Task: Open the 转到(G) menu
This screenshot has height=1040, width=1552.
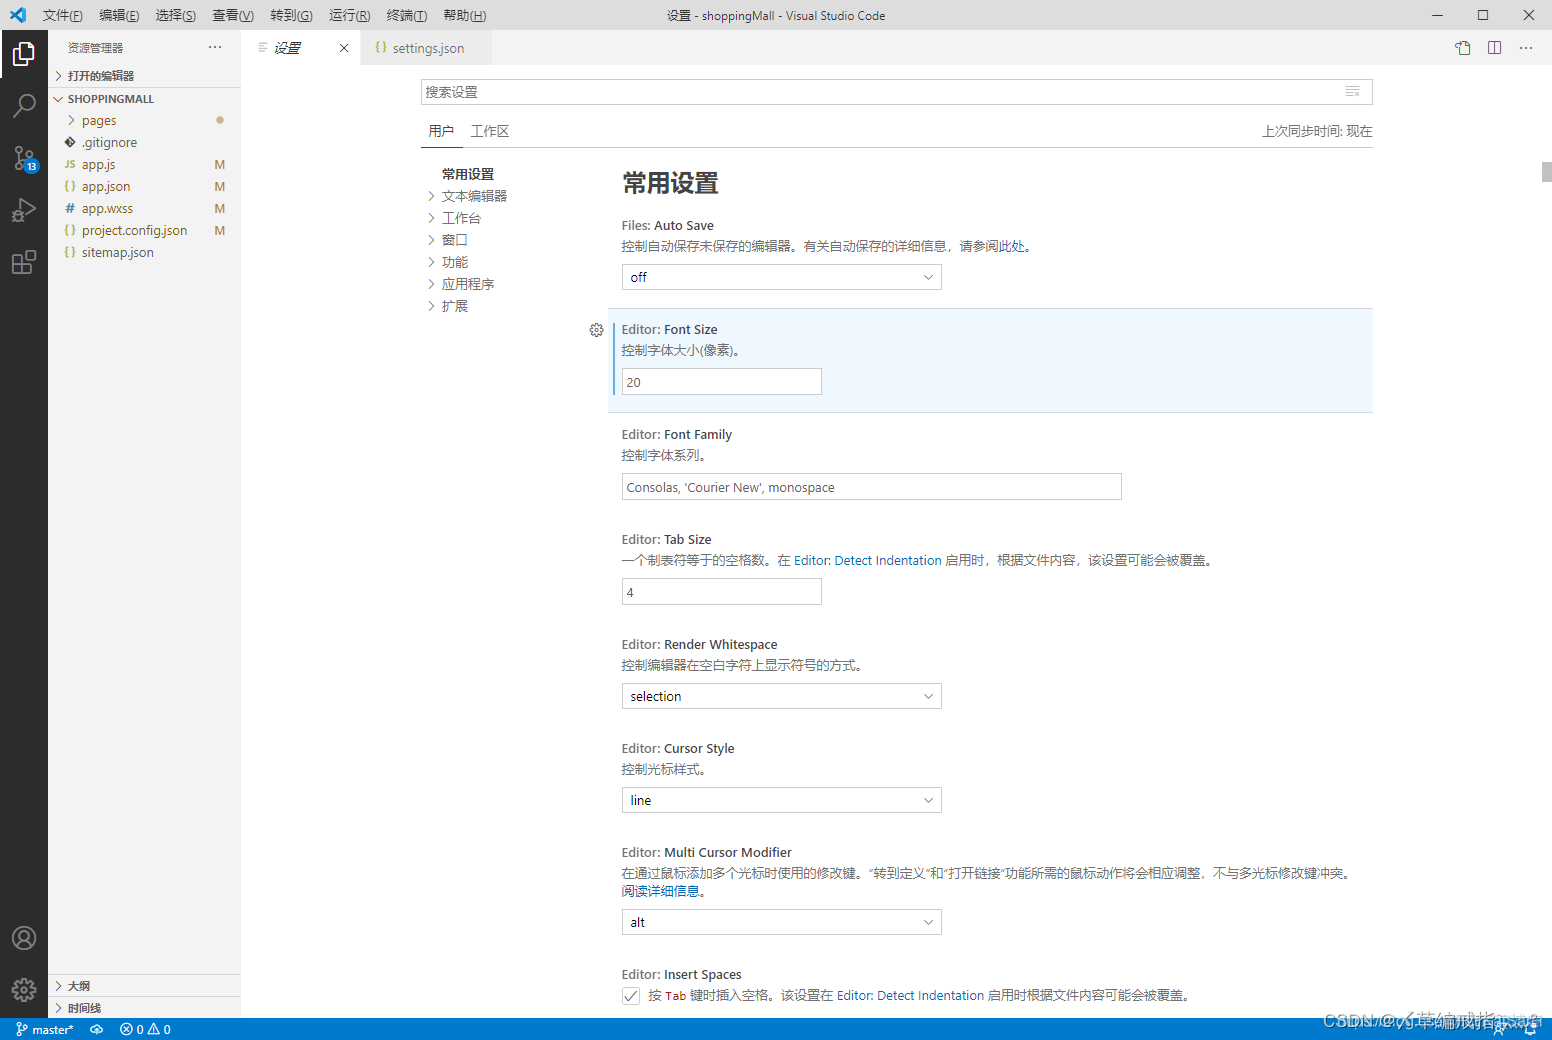Action: 291,15
